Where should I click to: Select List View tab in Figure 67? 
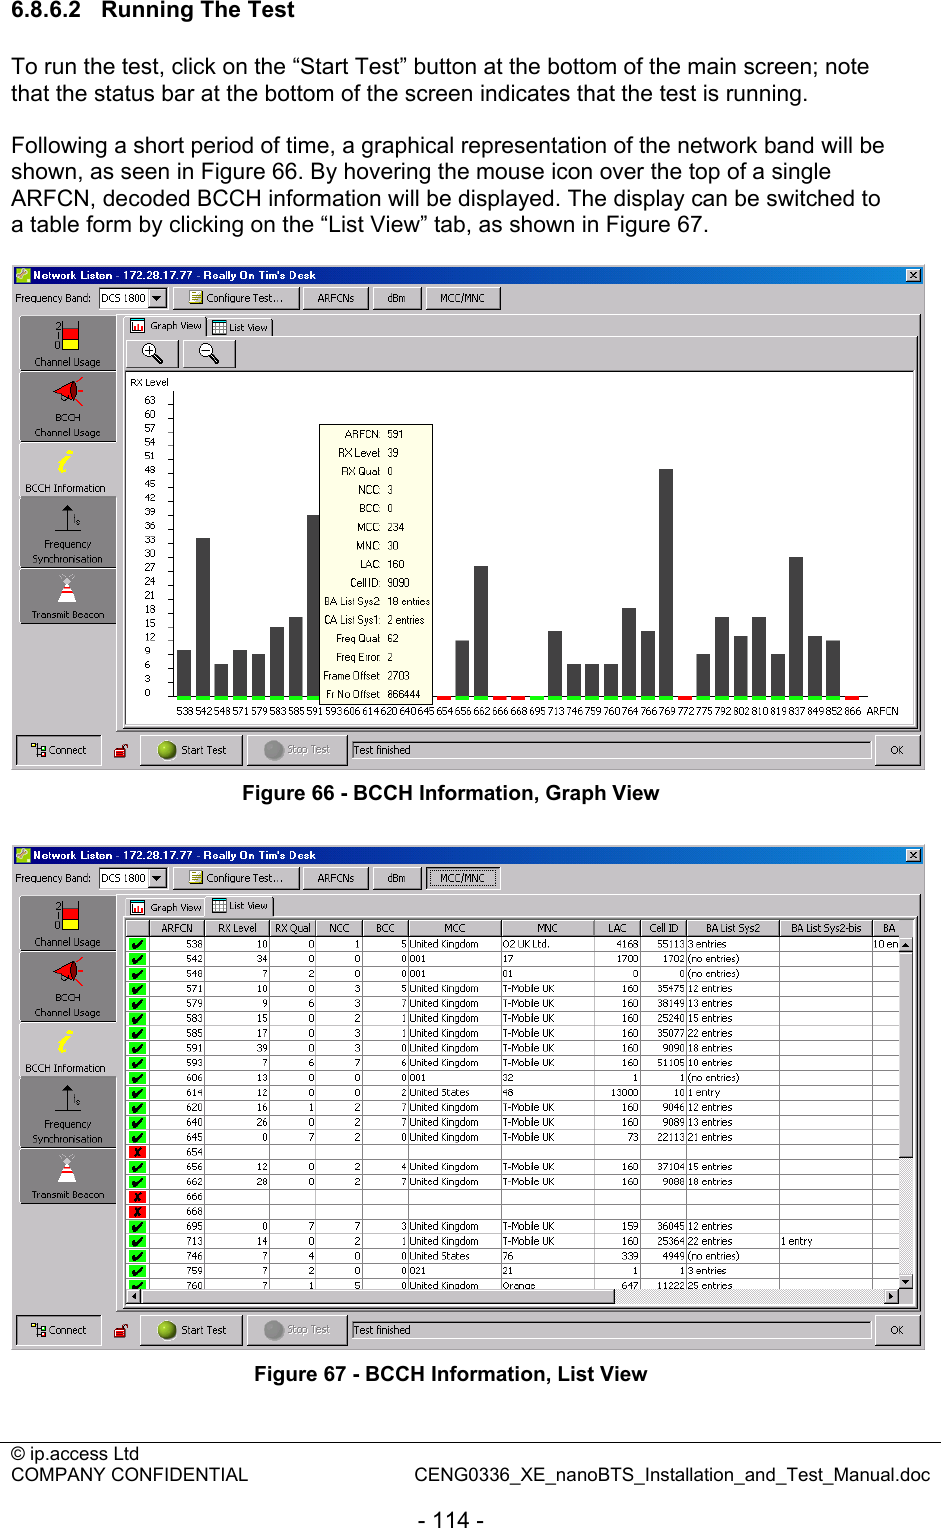(x=240, y=906)
